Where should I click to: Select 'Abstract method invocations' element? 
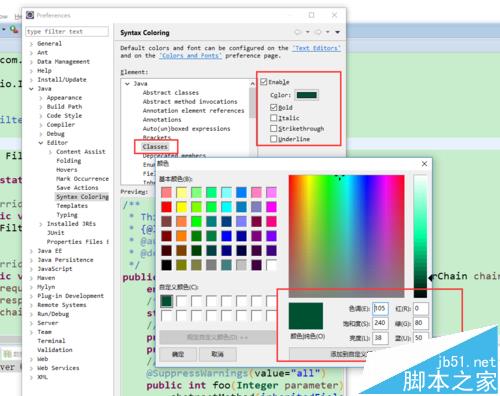190,102
